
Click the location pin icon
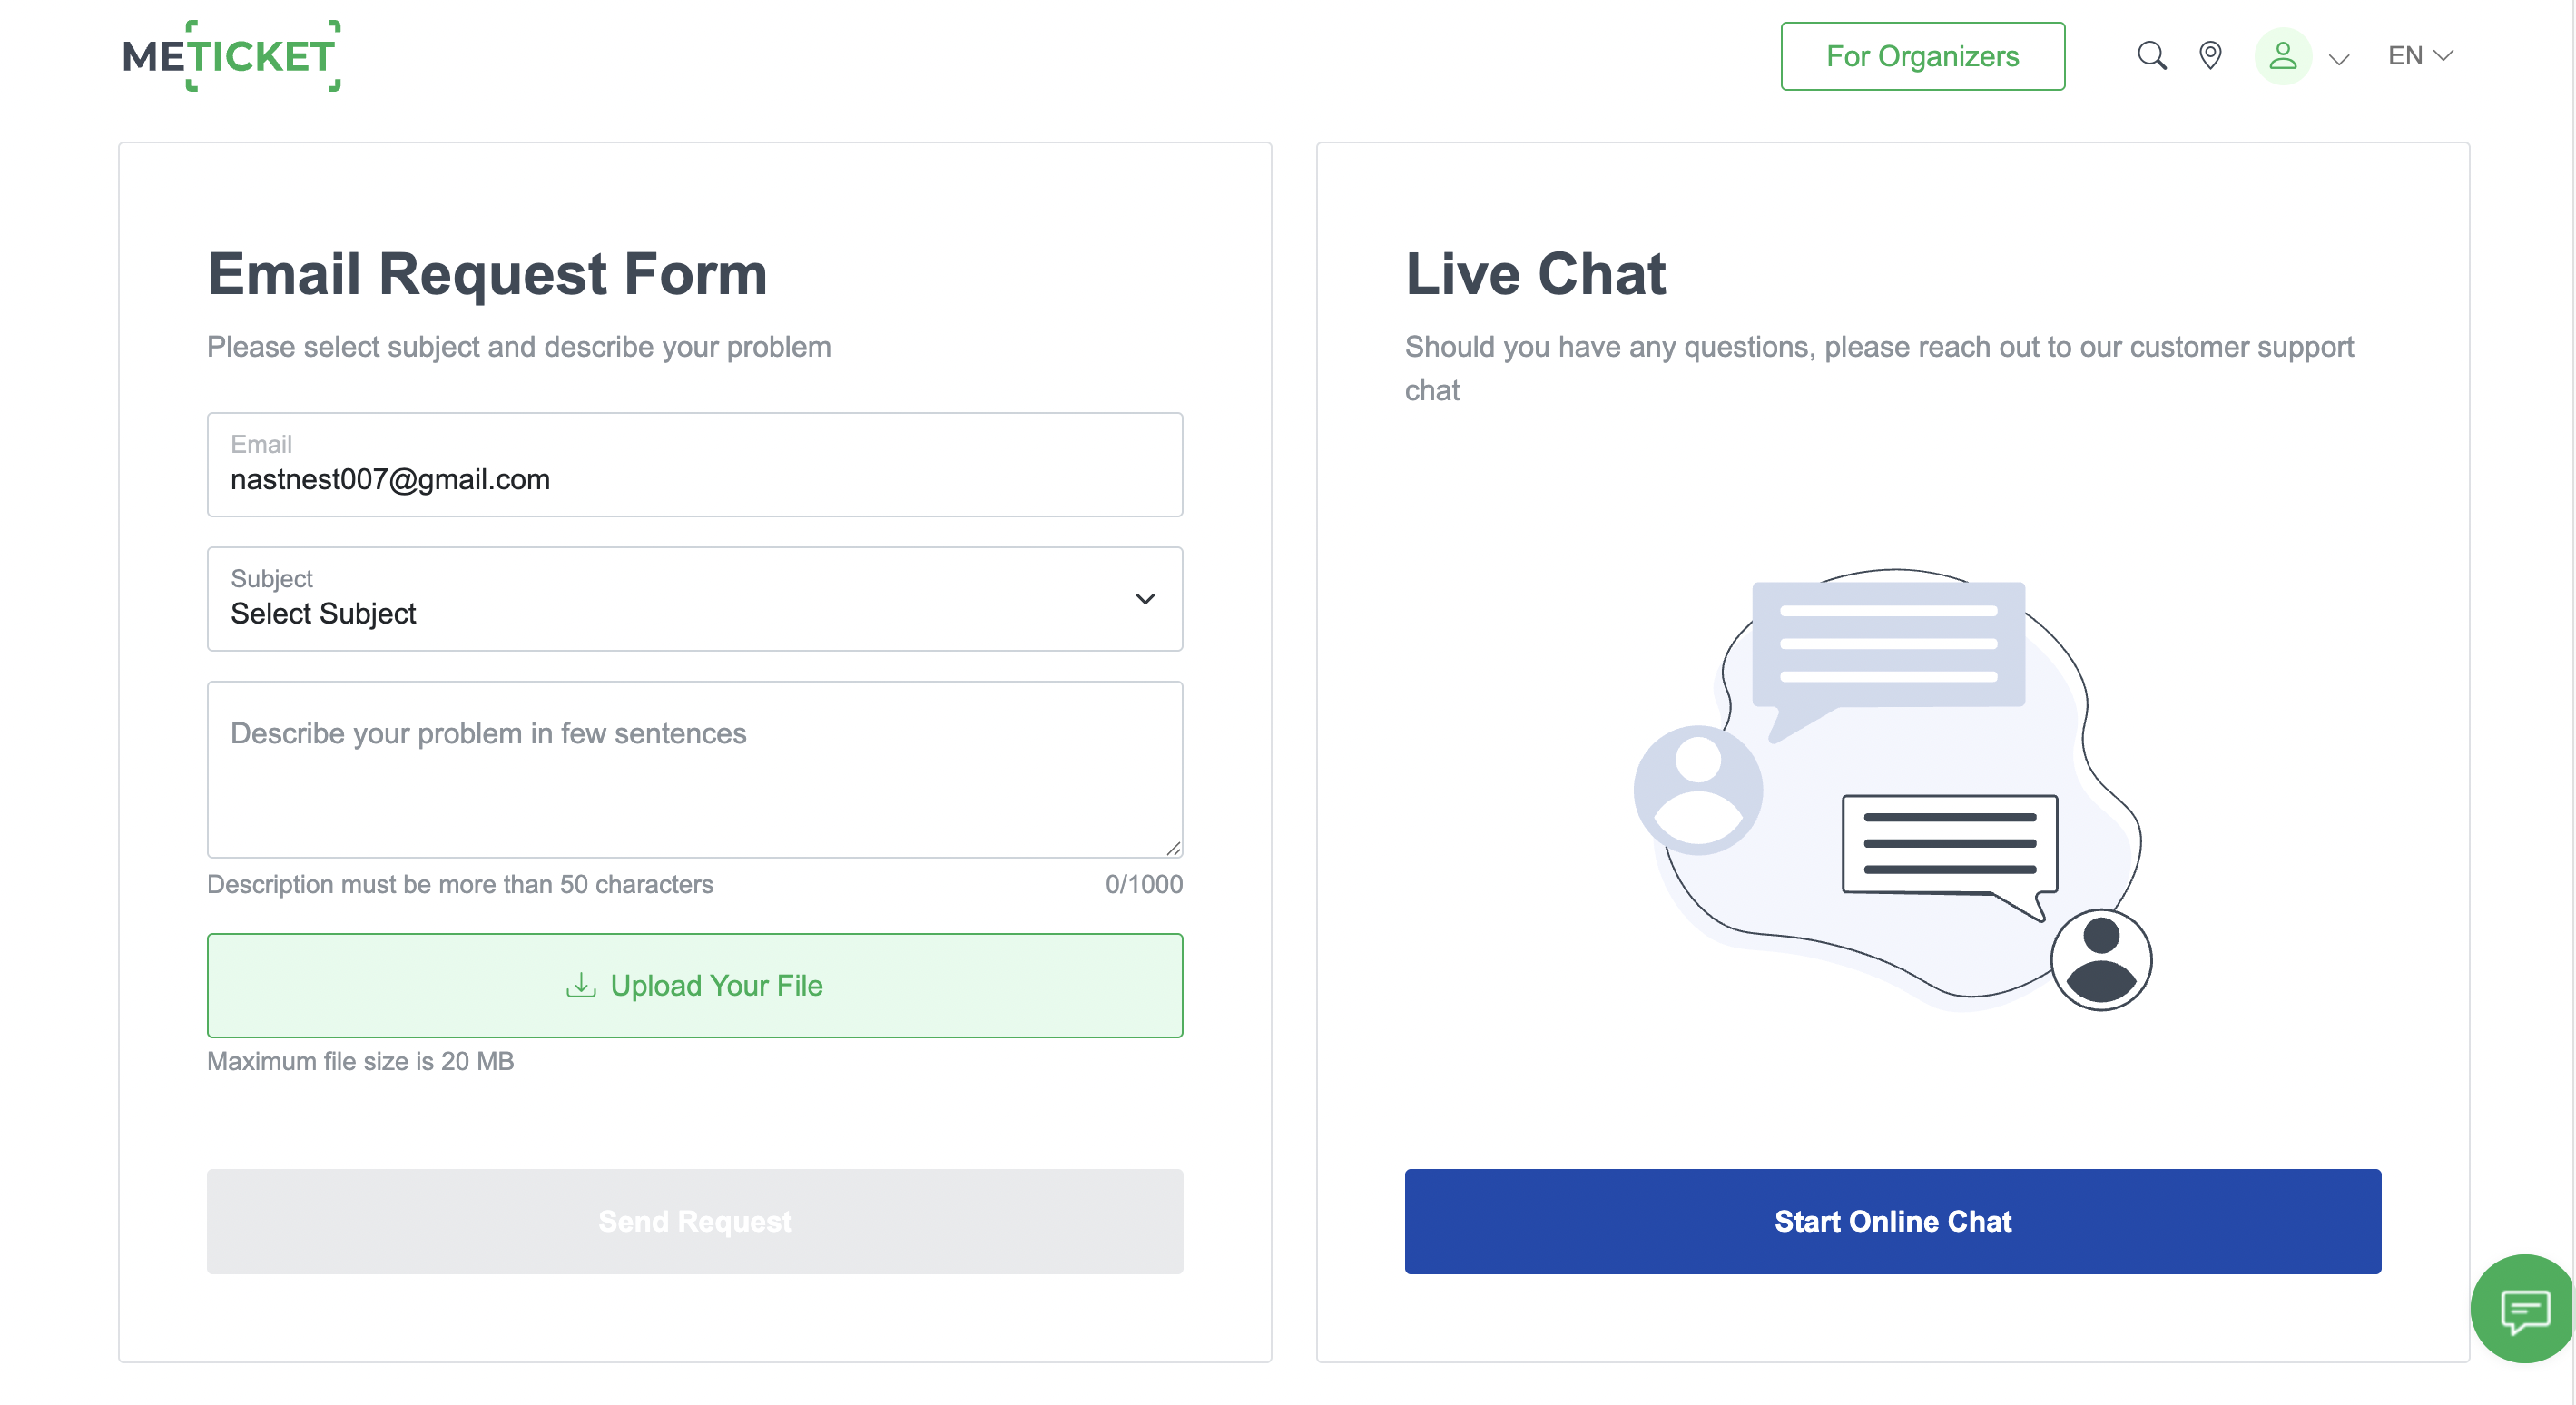(x=2210, y=56)
